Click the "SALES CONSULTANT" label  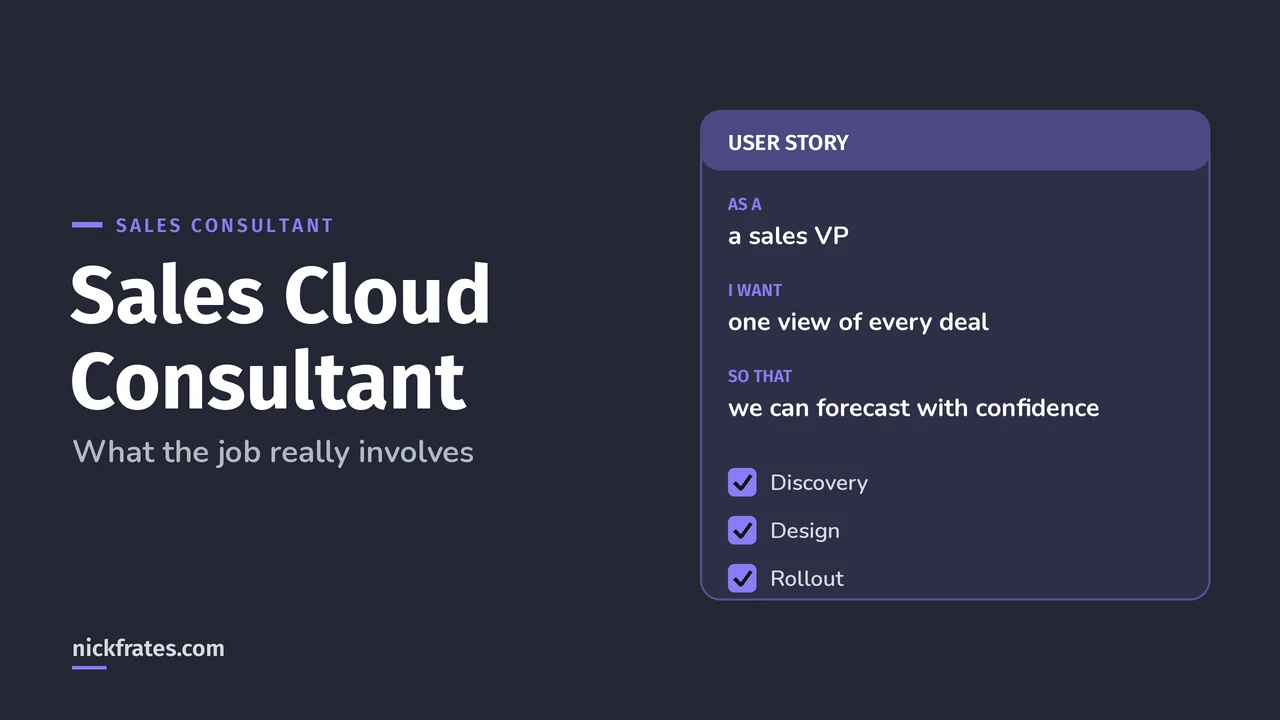coord(224,225)
